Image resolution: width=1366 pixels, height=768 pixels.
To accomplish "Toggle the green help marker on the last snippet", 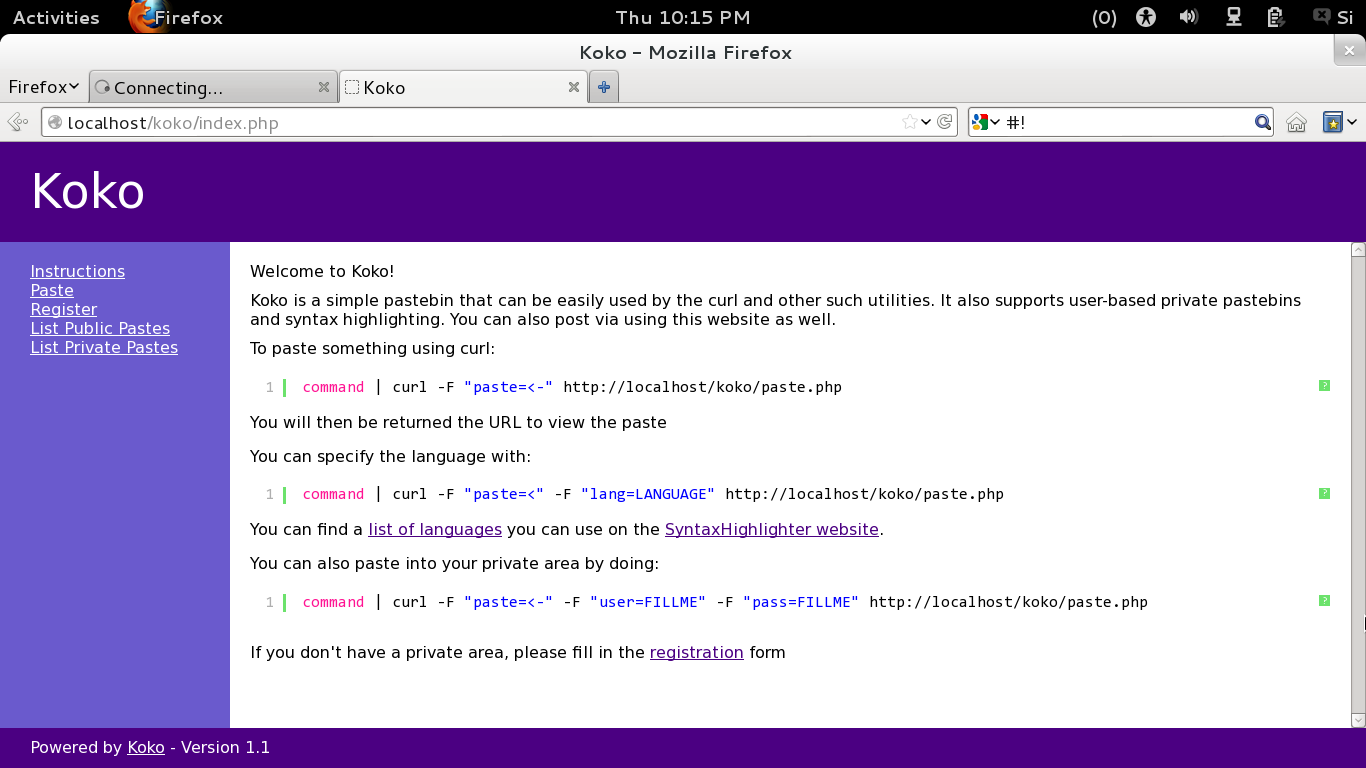I will [1324, 601].
